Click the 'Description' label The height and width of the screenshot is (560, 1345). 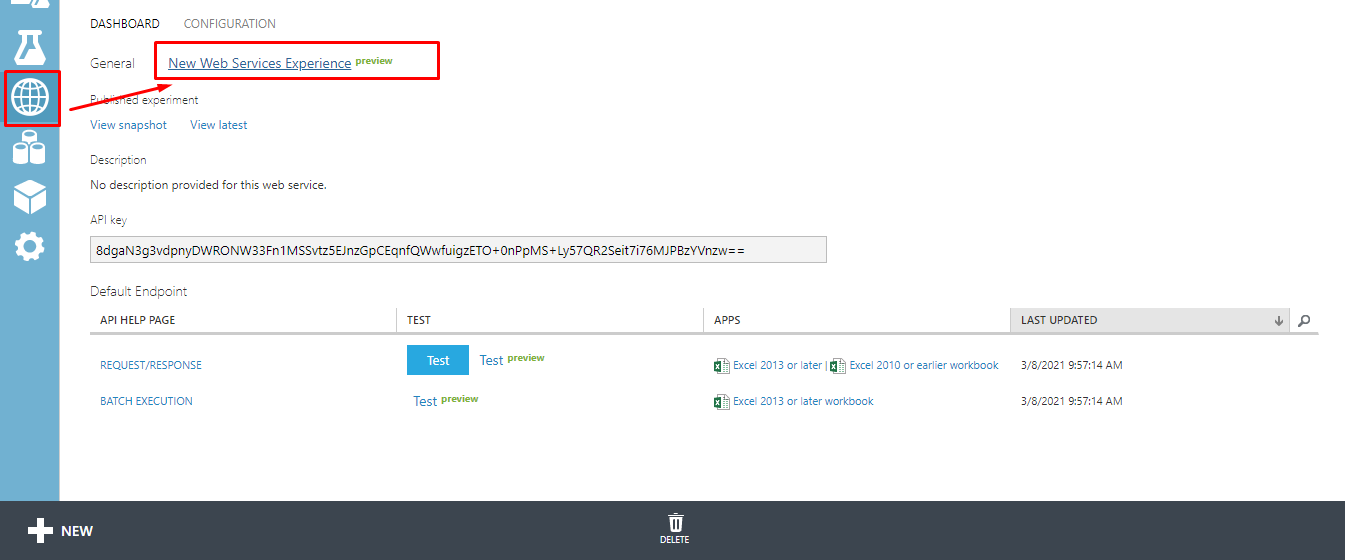[x=118, y=160]
